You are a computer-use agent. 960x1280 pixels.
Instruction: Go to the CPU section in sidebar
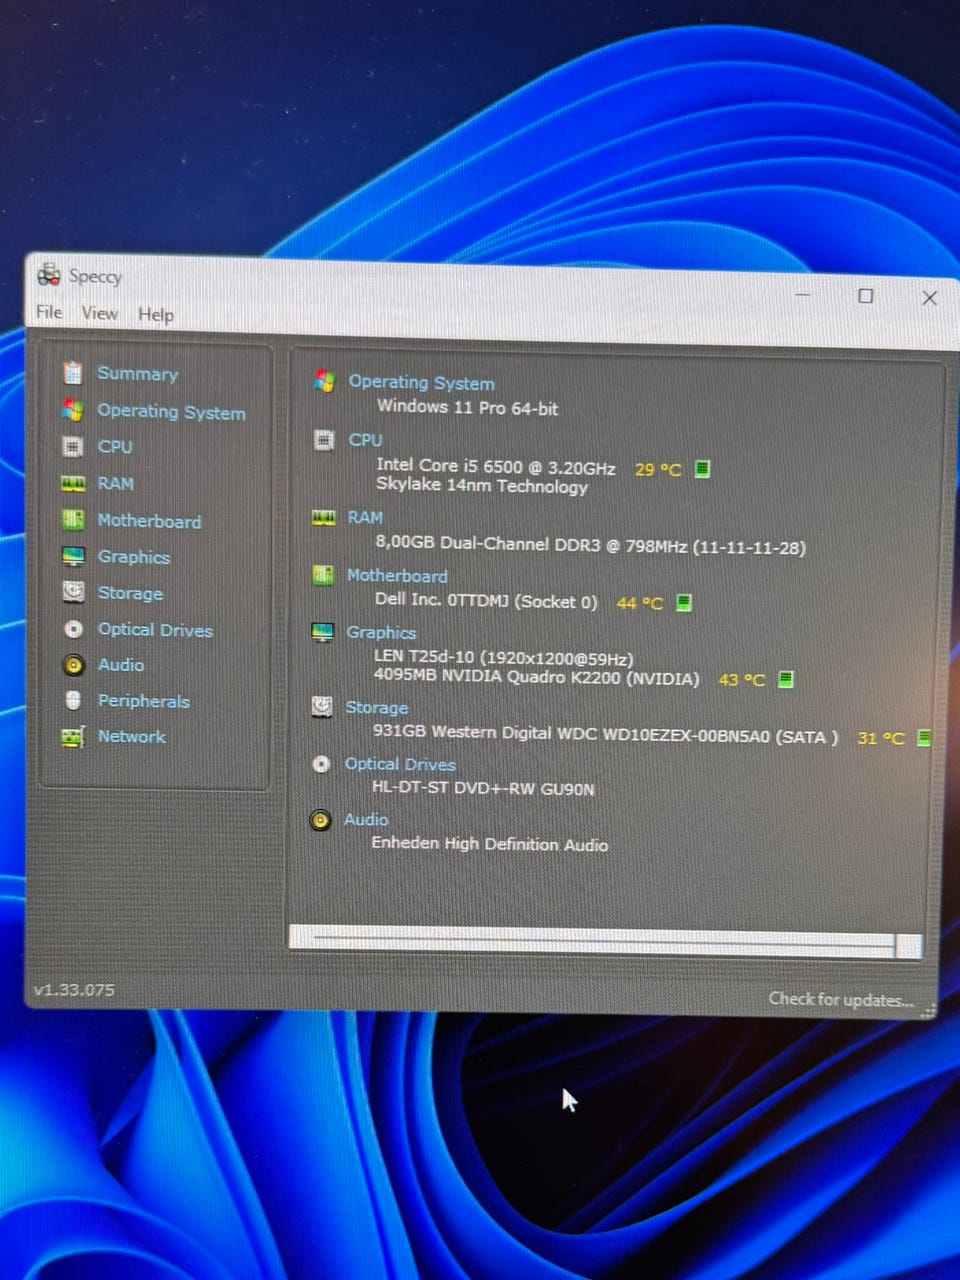[115, 446]
